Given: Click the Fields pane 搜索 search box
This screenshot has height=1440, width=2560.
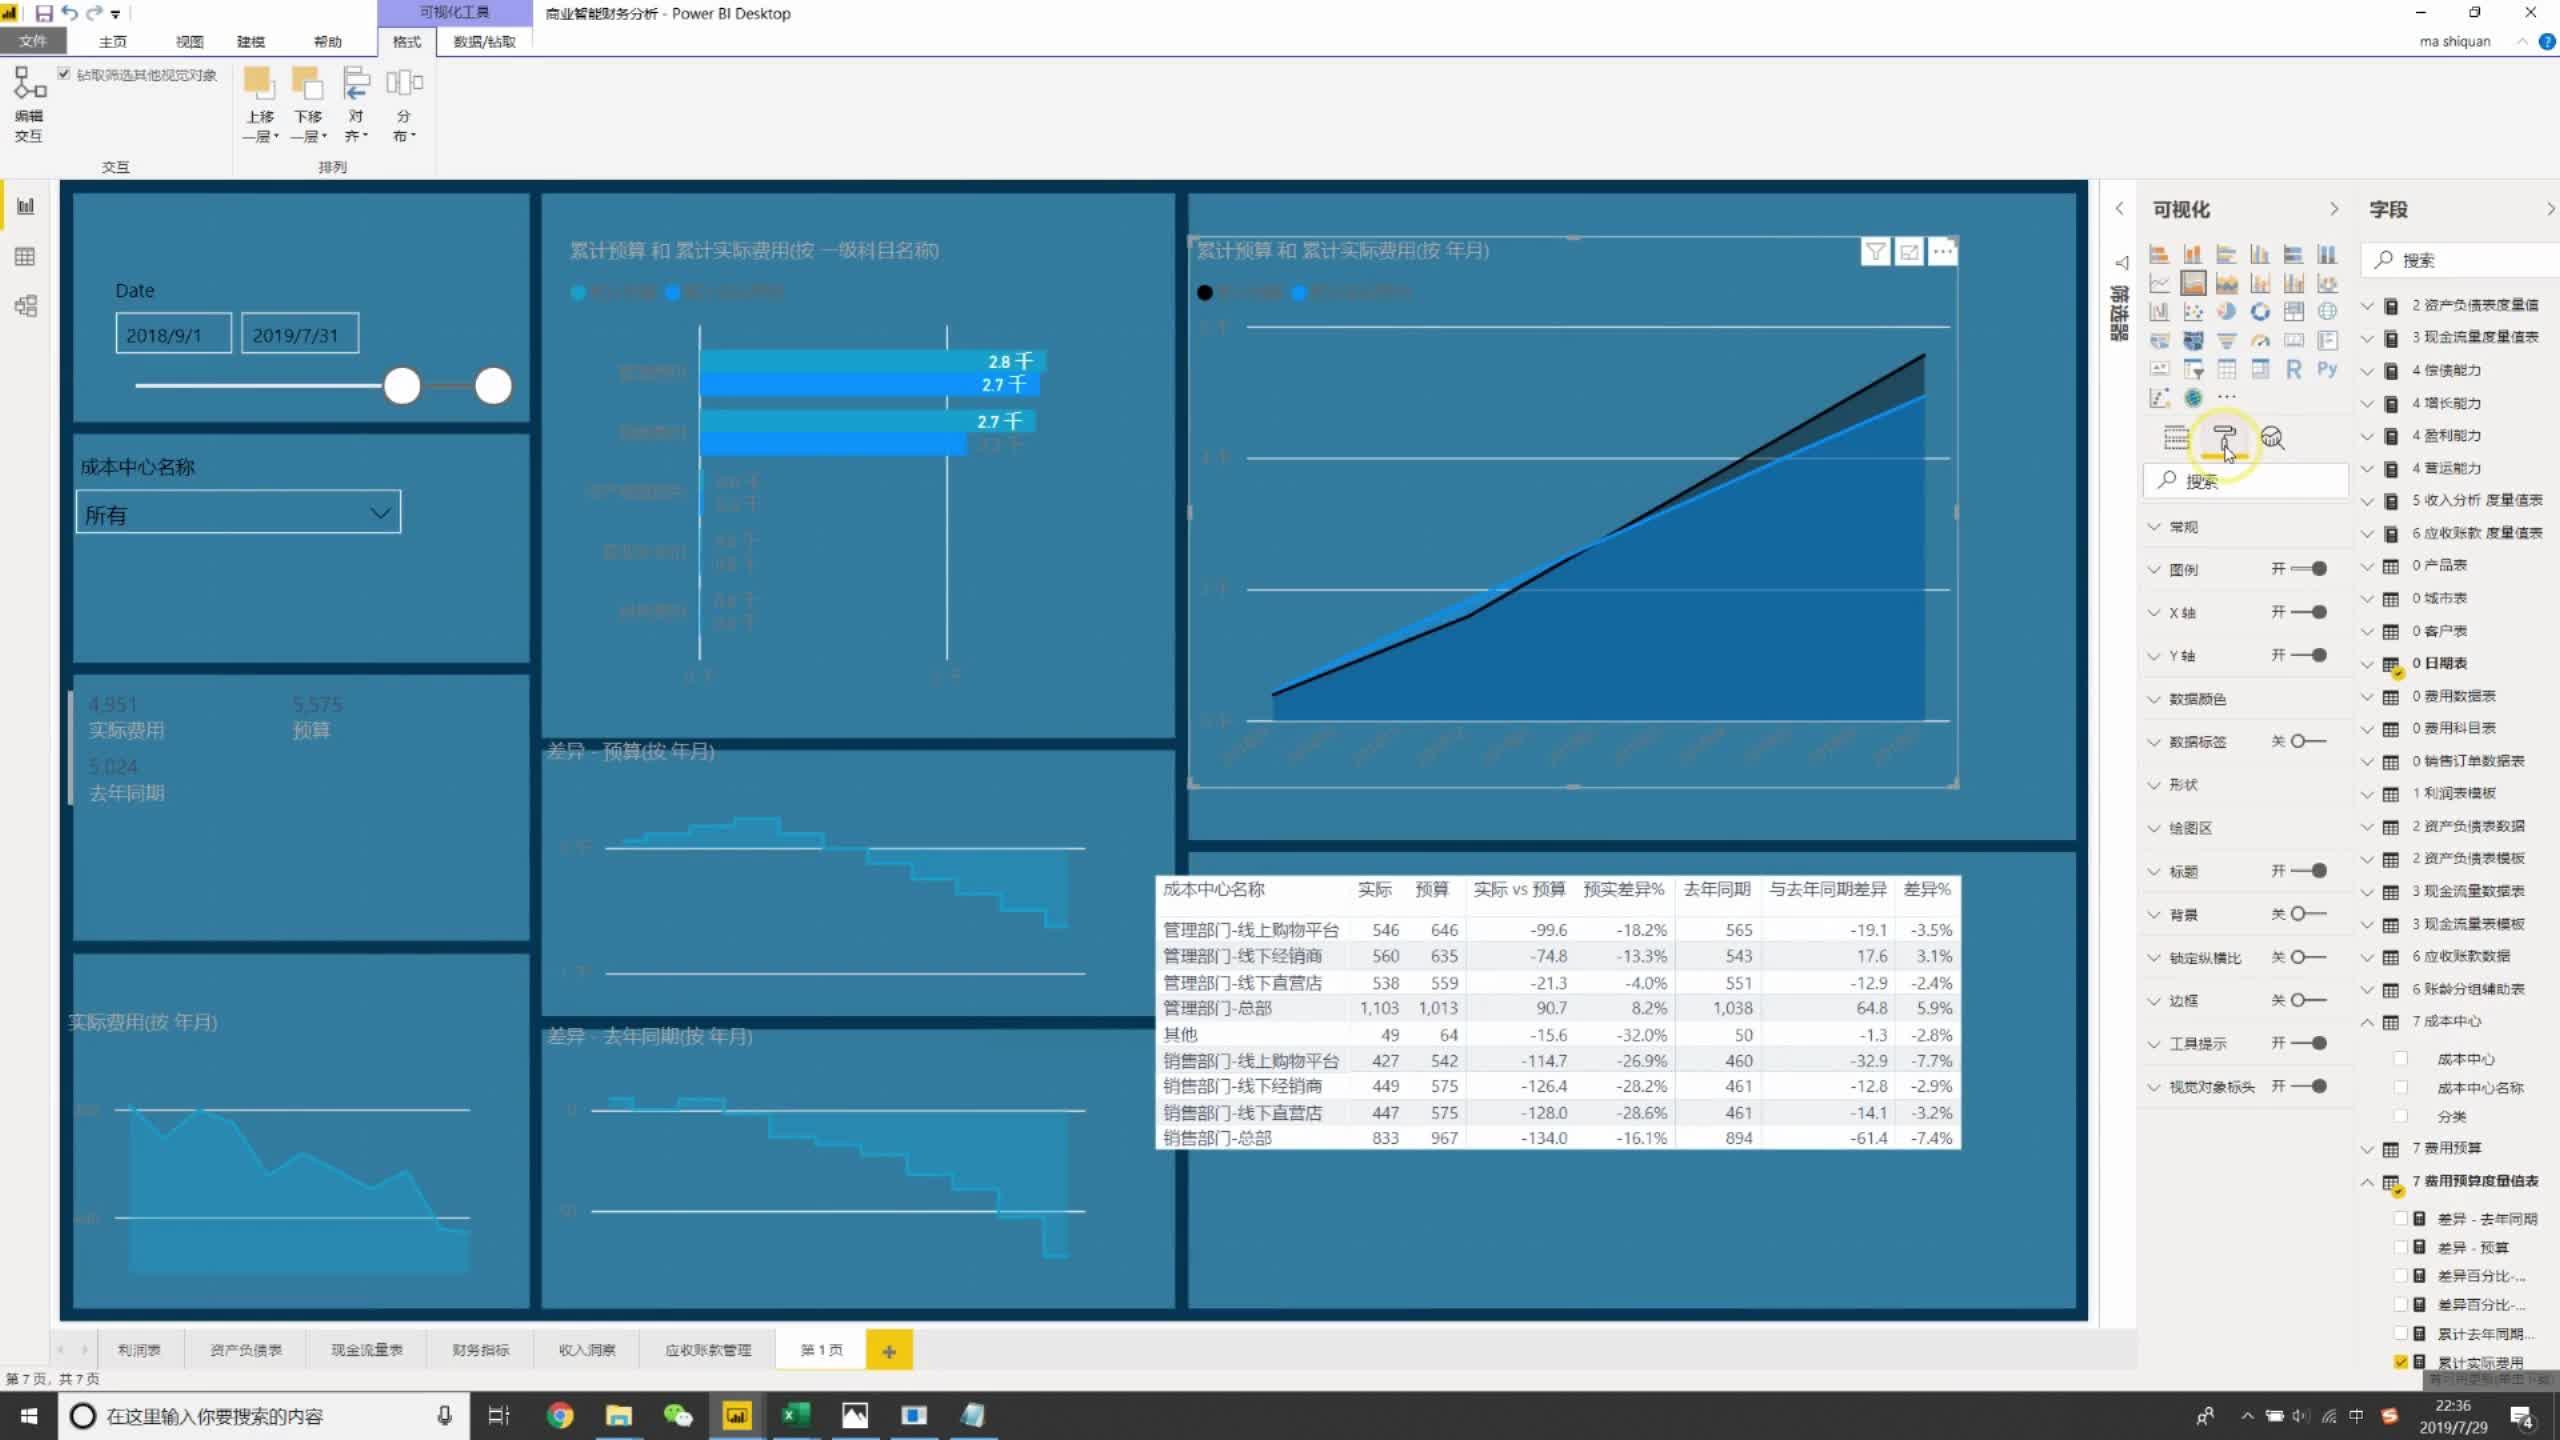Looking at the screenshot, I should pyautogui.click(x=2460, y=260).
